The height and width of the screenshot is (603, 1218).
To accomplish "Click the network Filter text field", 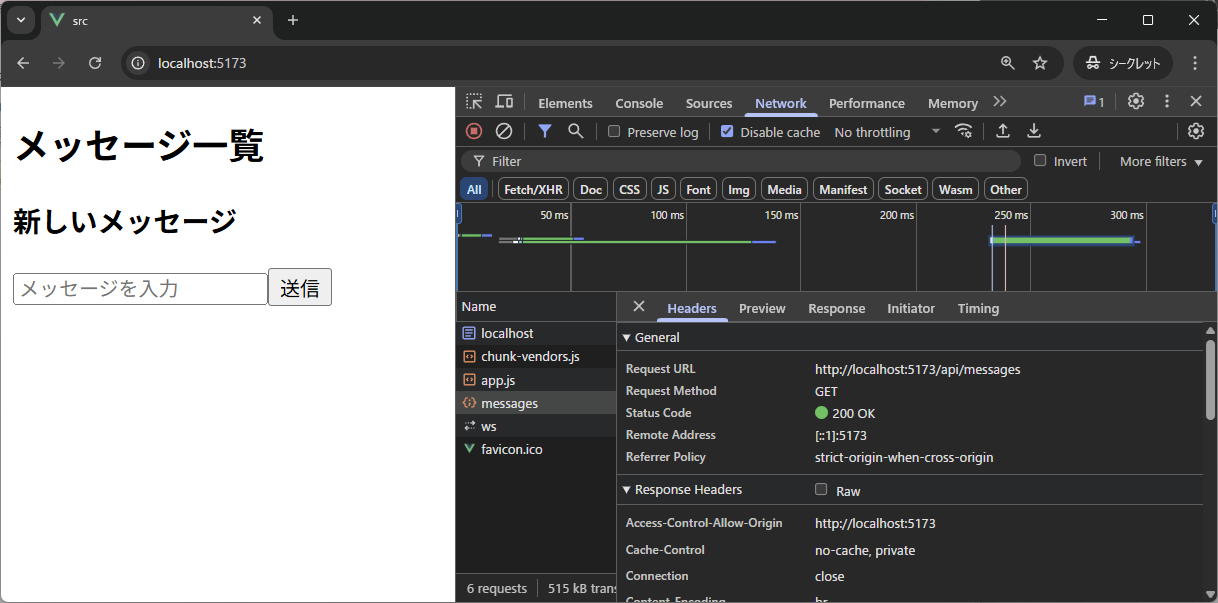I will pos(741,161).
